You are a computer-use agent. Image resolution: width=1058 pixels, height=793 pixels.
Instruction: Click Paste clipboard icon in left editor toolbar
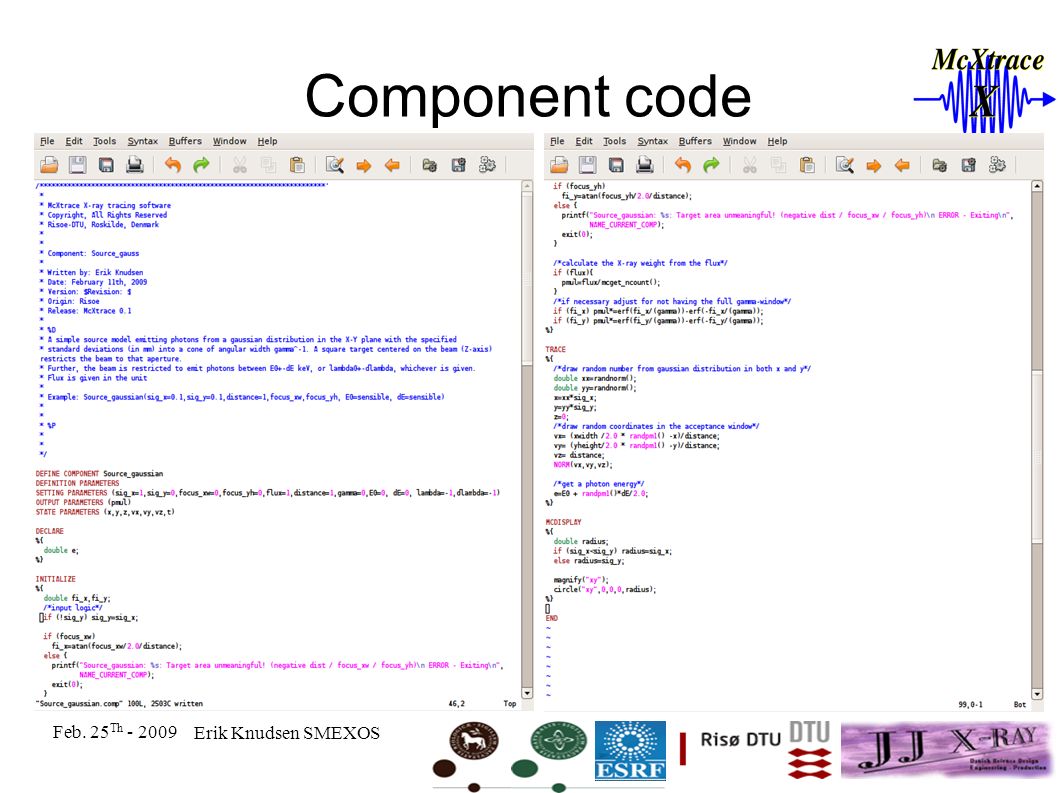[x=297, y=165]
